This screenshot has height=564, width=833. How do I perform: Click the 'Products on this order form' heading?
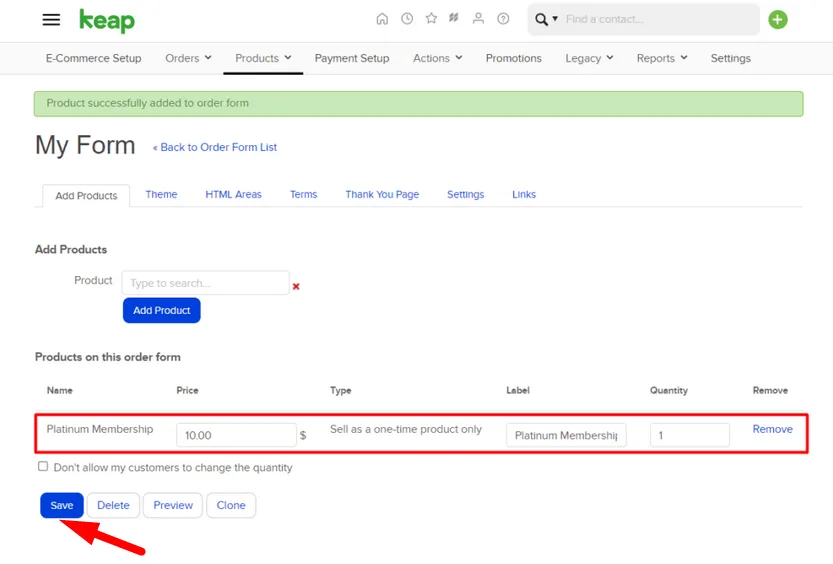point(108,357)
